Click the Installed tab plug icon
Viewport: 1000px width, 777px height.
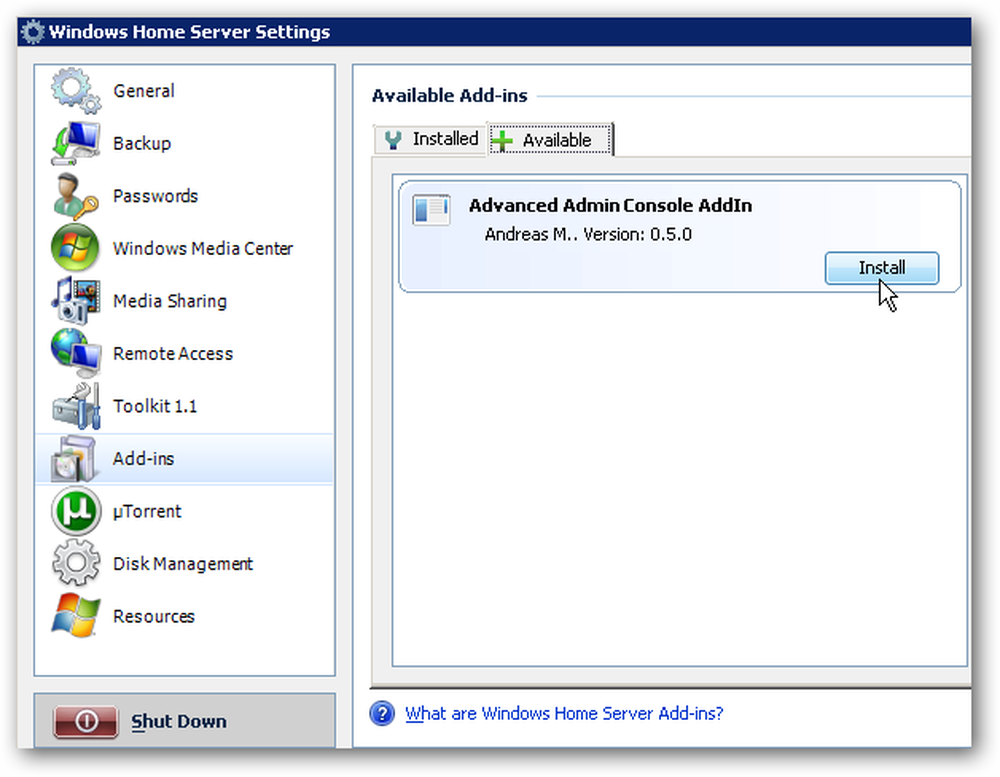click(x=393, y=140)
